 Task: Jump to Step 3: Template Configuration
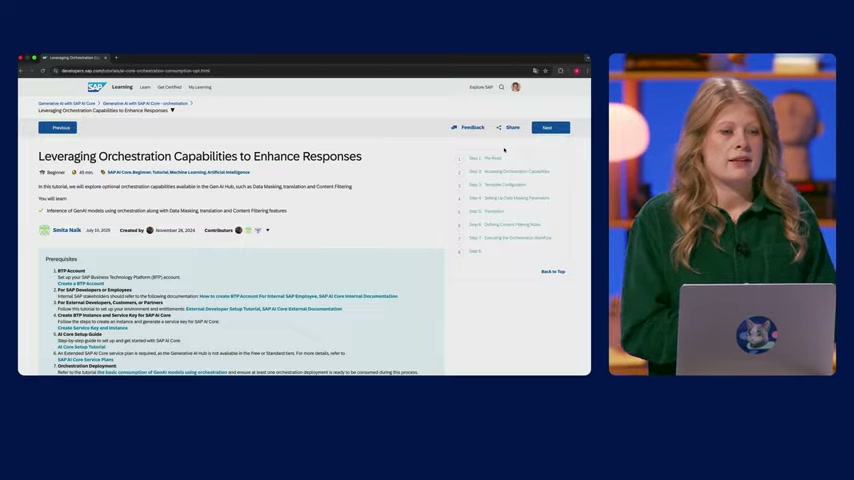(497, 185)
